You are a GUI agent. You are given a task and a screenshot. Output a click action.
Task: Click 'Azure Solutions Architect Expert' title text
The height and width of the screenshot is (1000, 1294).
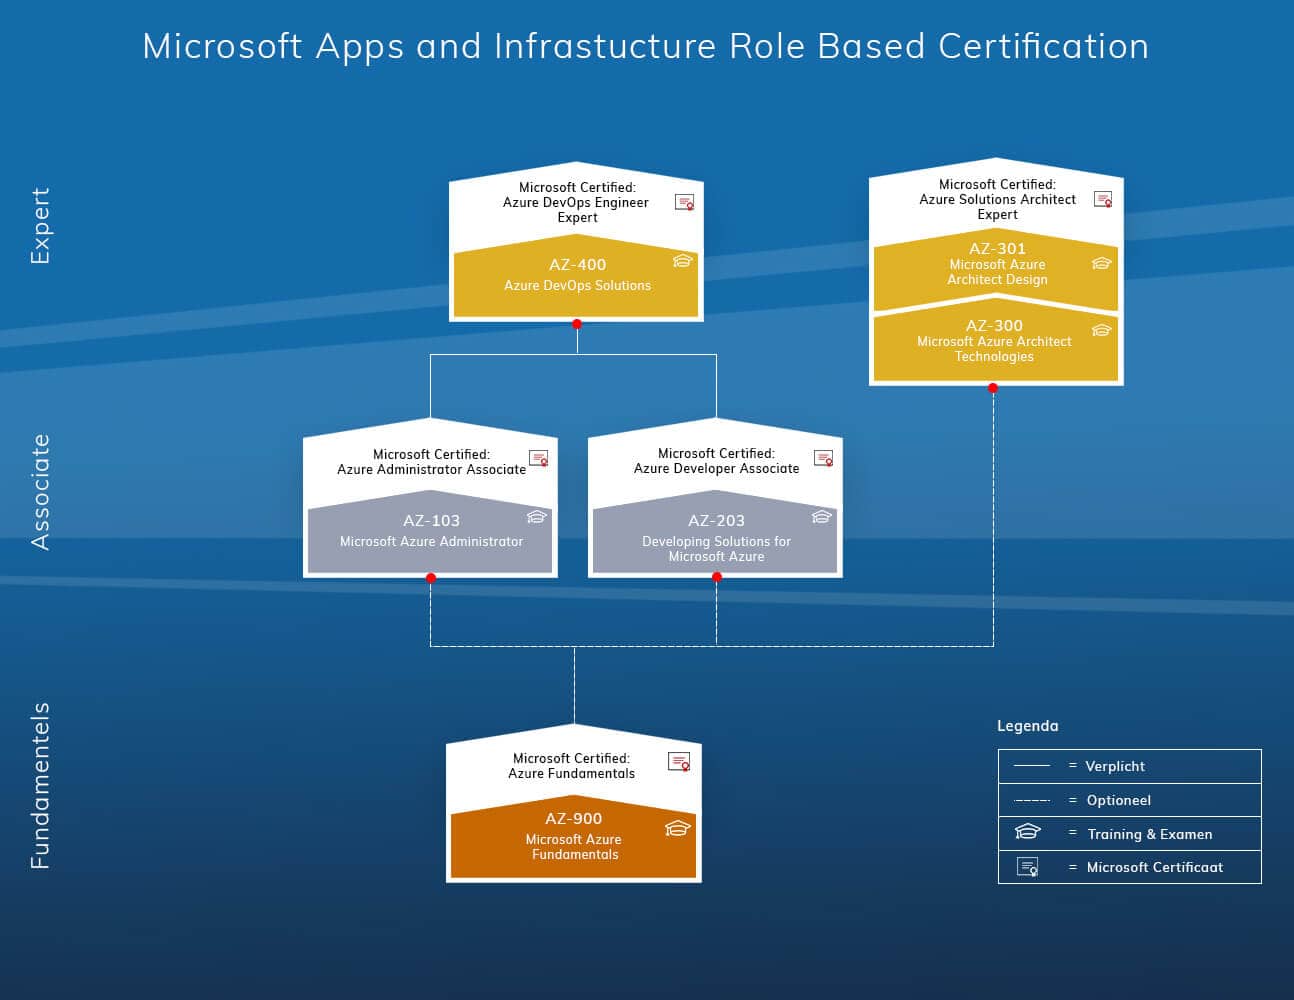tap(998, 207)
